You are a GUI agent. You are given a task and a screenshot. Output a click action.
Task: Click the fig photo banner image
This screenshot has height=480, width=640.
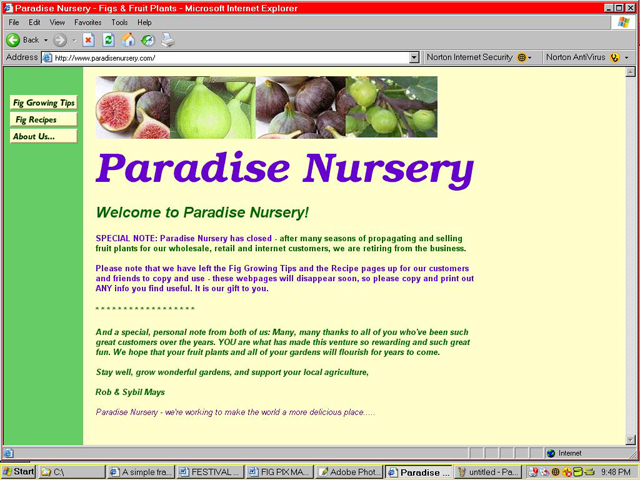pyautogui.click(x=267, y=107)
